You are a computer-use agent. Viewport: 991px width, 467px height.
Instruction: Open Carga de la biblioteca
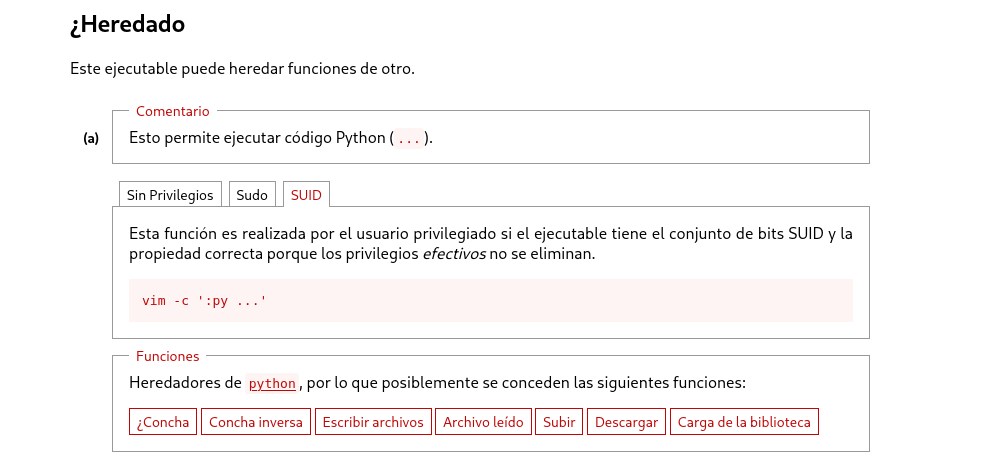point(744,422)
